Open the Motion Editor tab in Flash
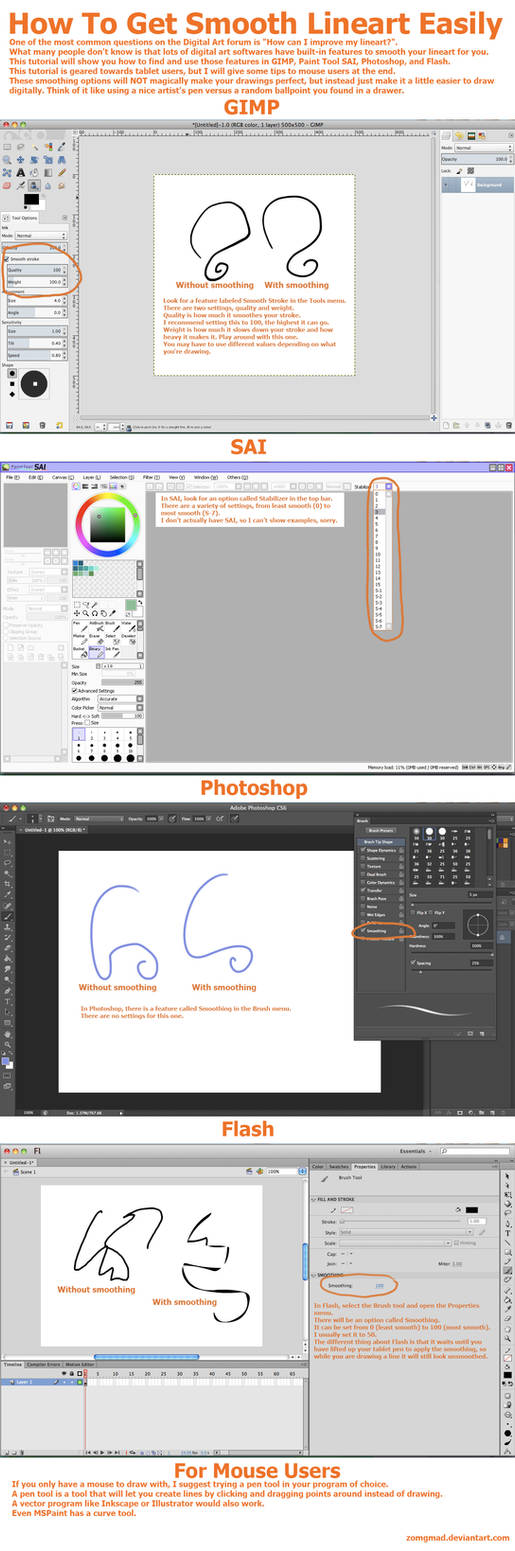This screenshot has width=515, height=1551. [x=80, y=1363]
